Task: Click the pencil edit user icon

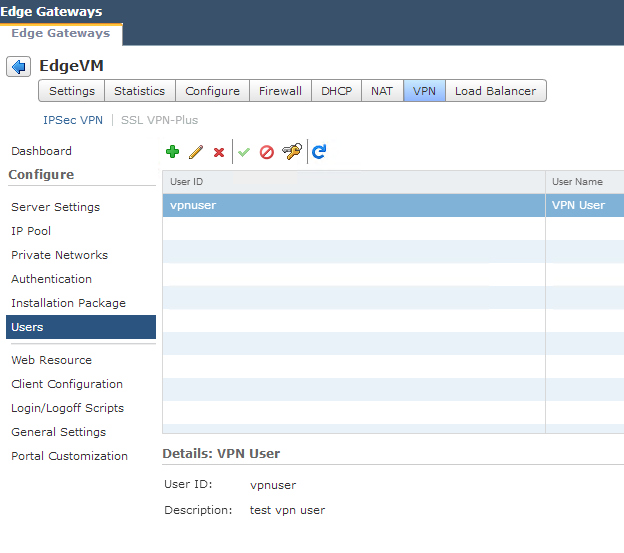Action: pos(196,152)
